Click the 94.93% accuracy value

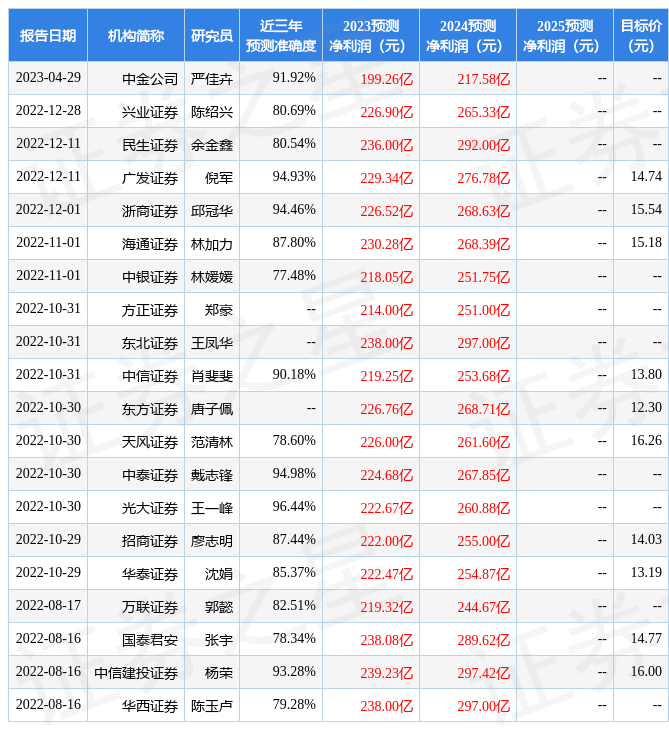click(294, 176)
